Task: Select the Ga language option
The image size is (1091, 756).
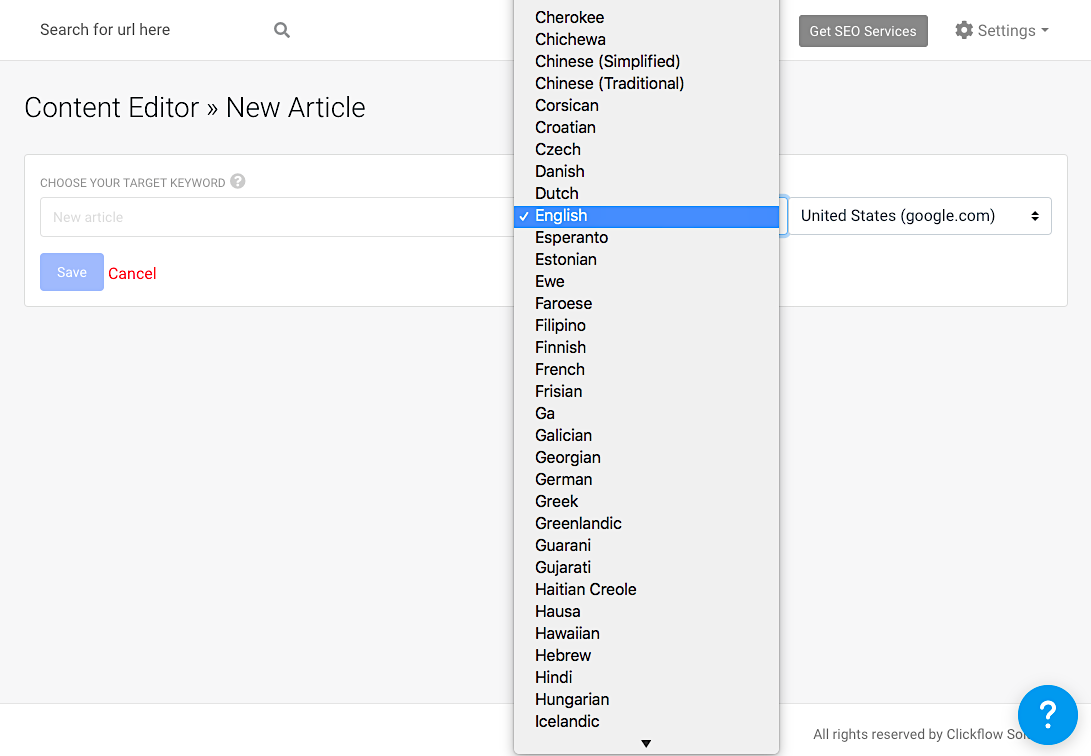Action: point(646,414)
